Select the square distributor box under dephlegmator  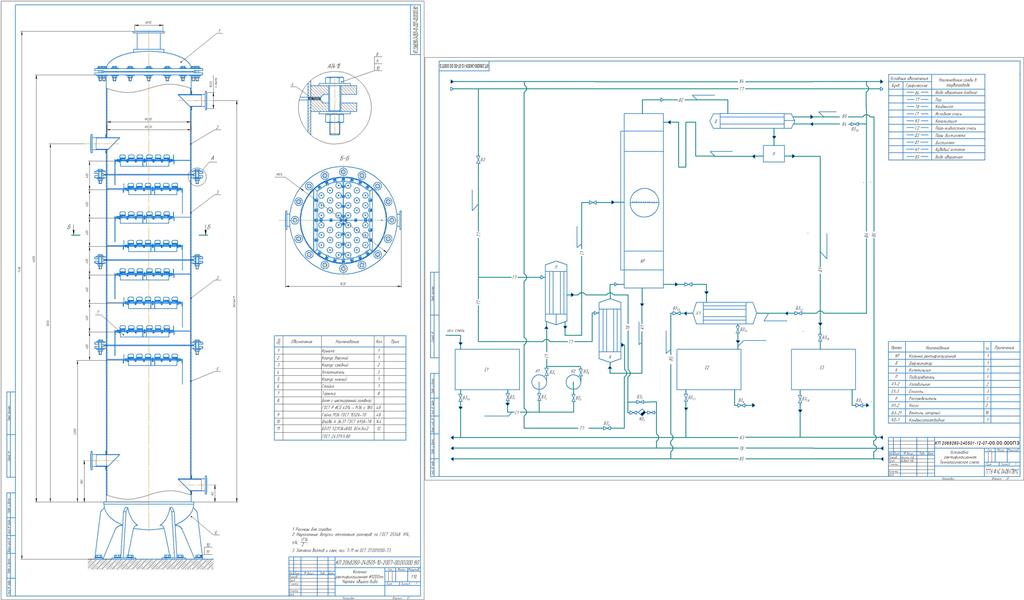774,153
